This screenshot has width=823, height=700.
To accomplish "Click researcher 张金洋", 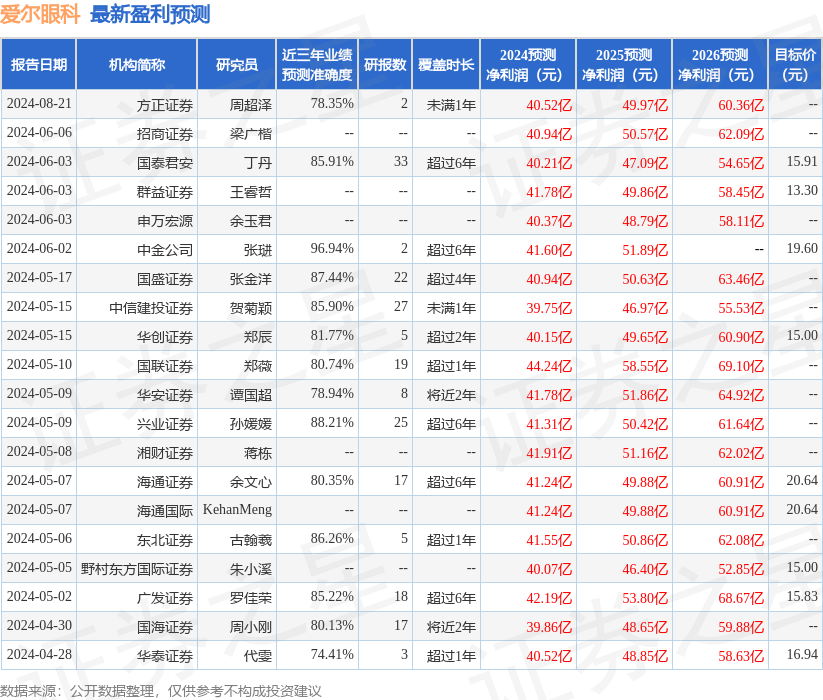I will [x=251, y=279].
